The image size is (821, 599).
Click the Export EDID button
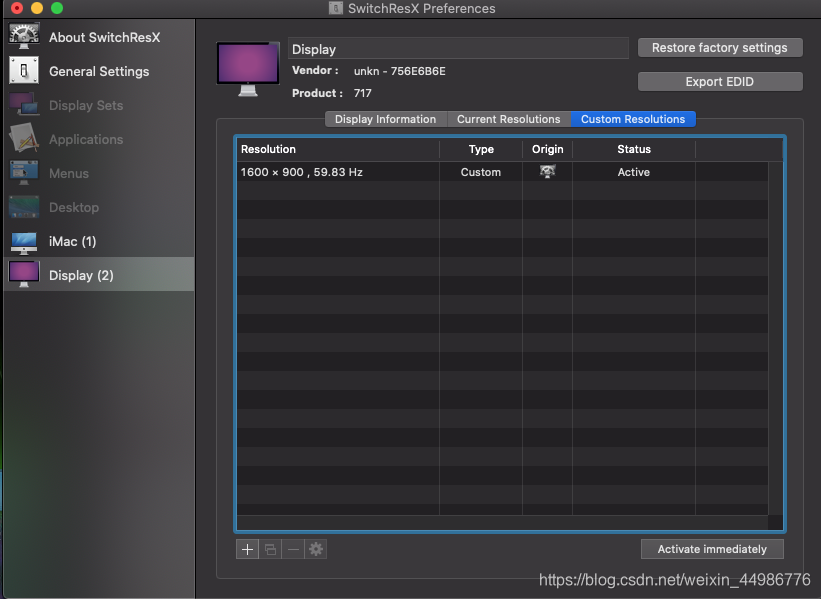pos(720,82)
